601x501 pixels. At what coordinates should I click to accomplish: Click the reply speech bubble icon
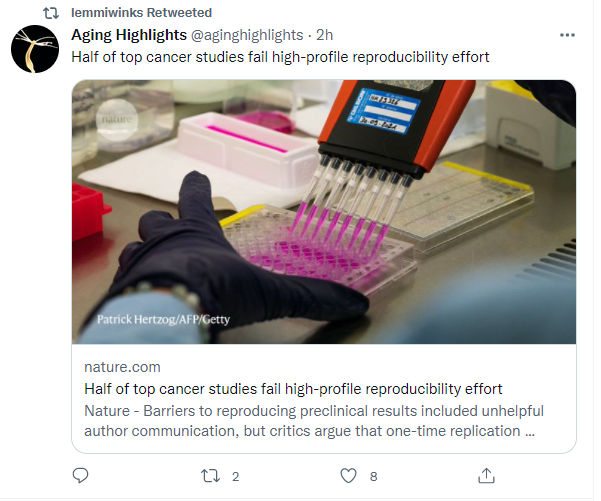[x=82, y=476]
